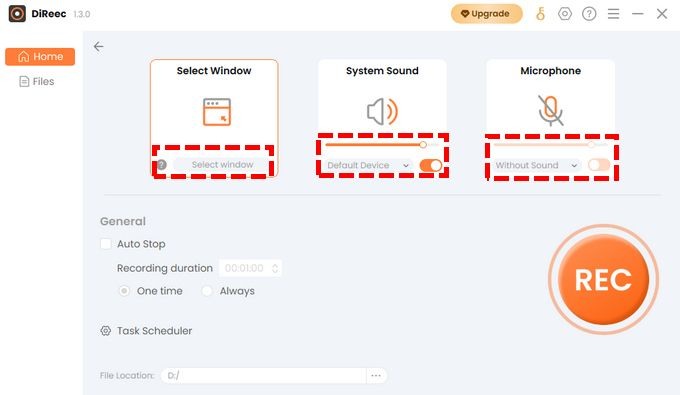This screenshot has height=395, width=680.
Task: Switch to the Home tab
Action: coord(40,56)
